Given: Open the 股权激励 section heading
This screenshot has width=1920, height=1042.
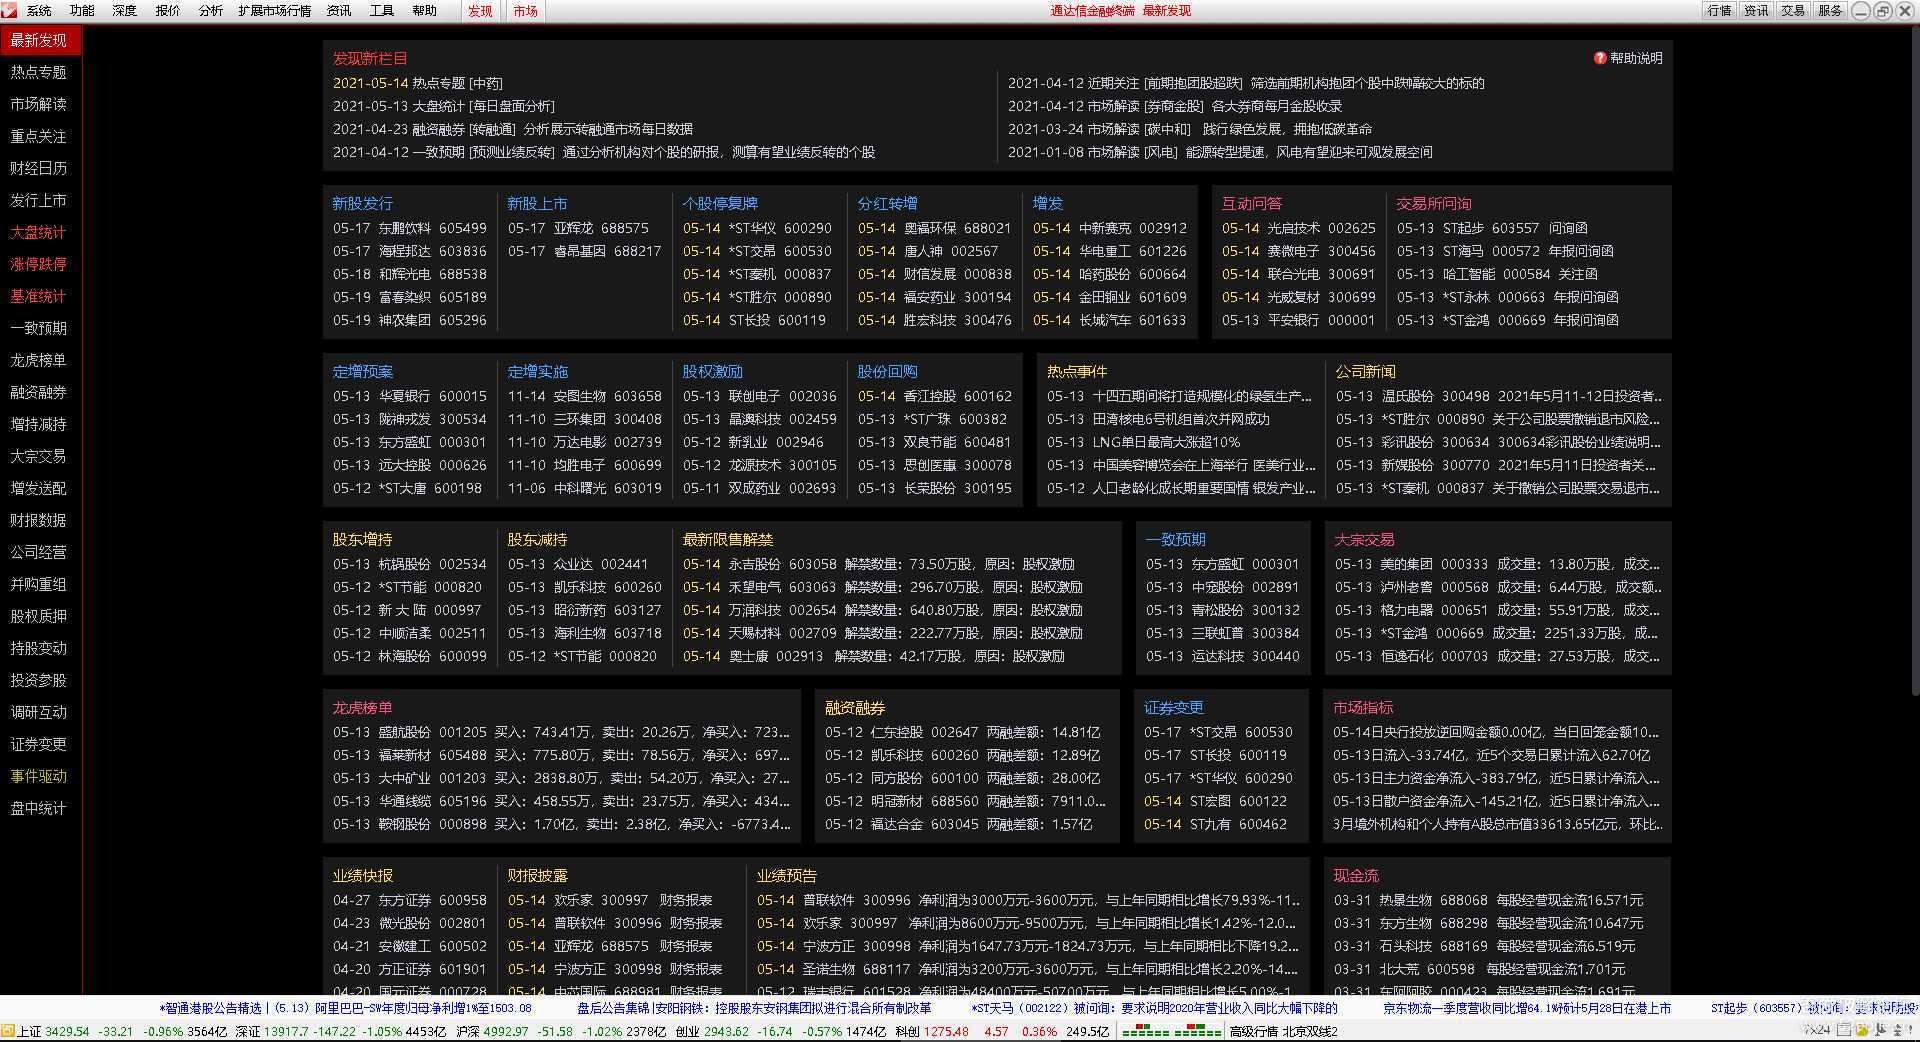Looking at the screenshot, I should (712, 371).
